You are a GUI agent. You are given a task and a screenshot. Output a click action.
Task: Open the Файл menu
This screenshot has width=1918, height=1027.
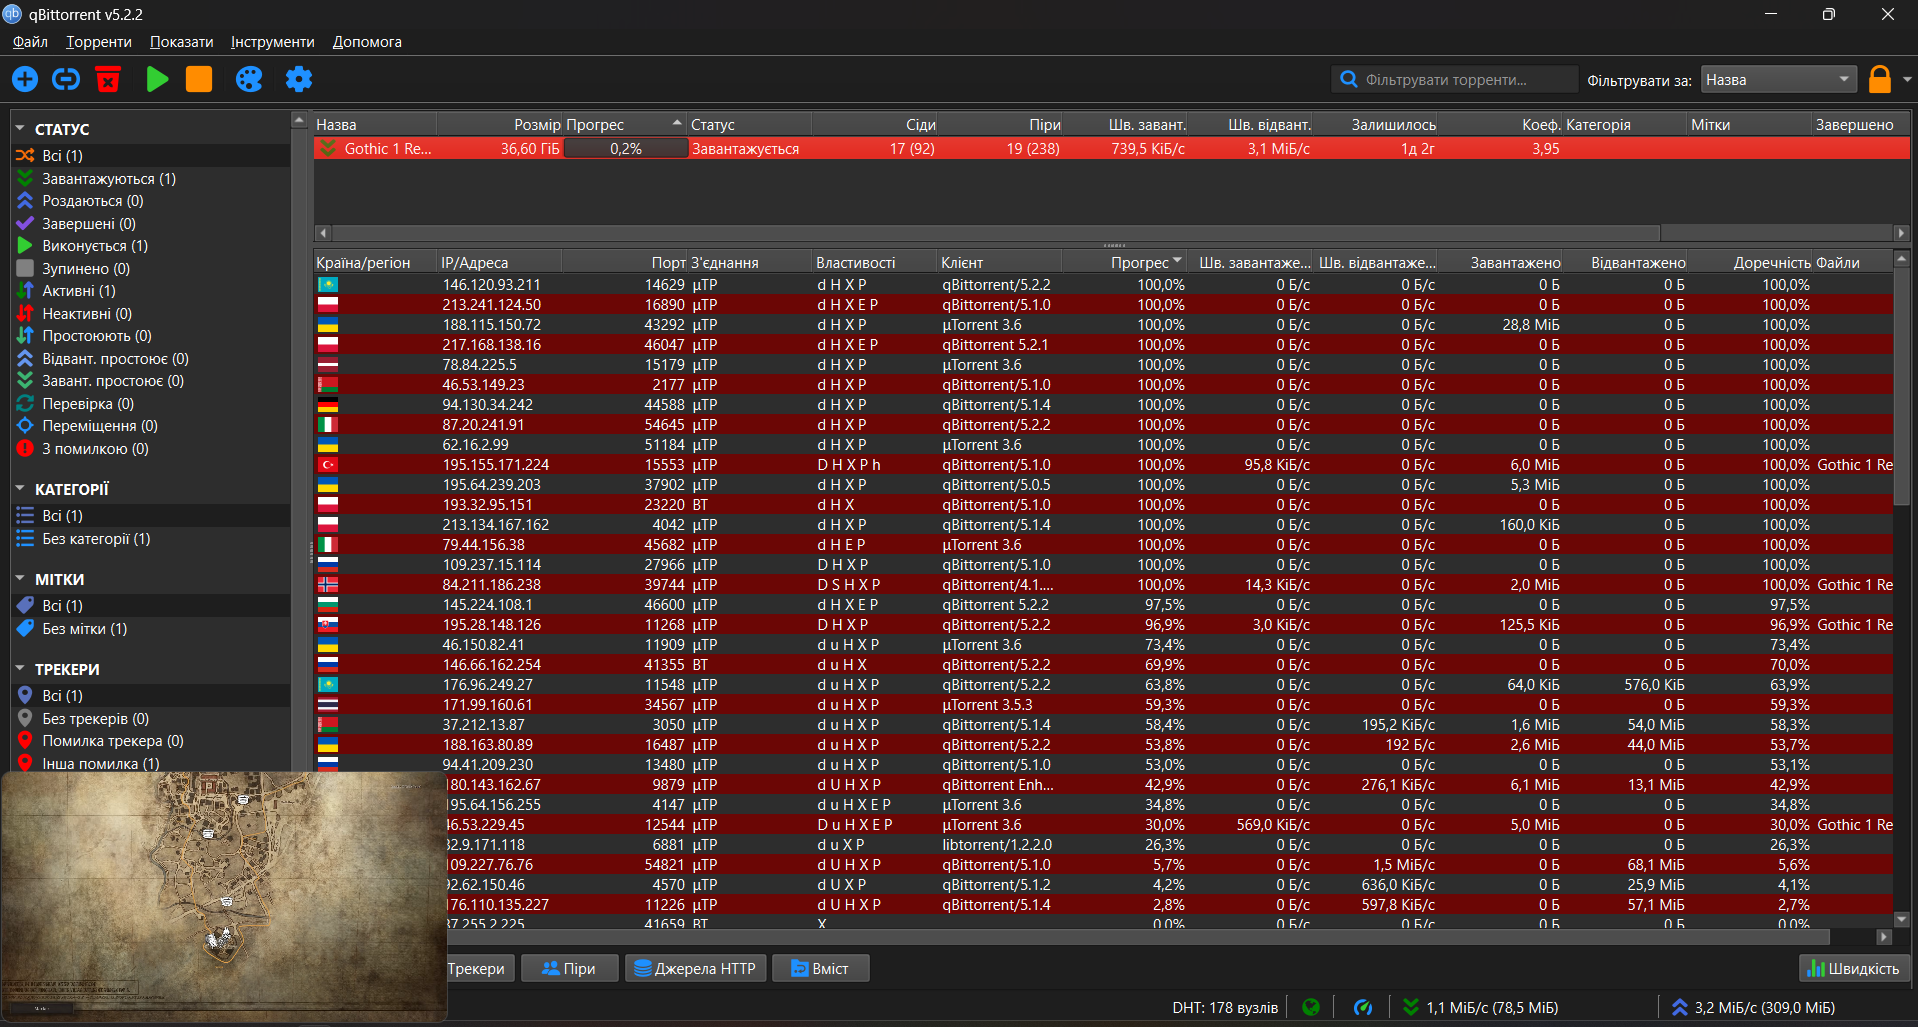tap(30, 42)
